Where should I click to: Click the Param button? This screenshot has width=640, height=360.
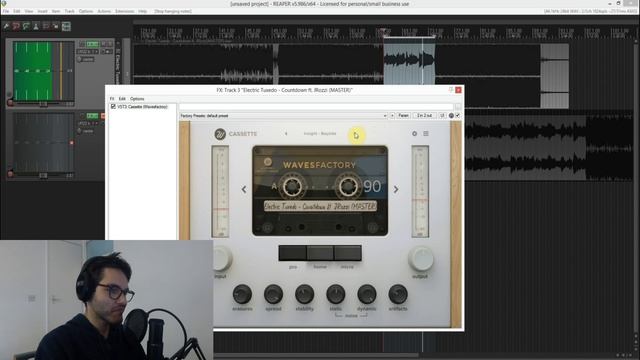(403, 116)
